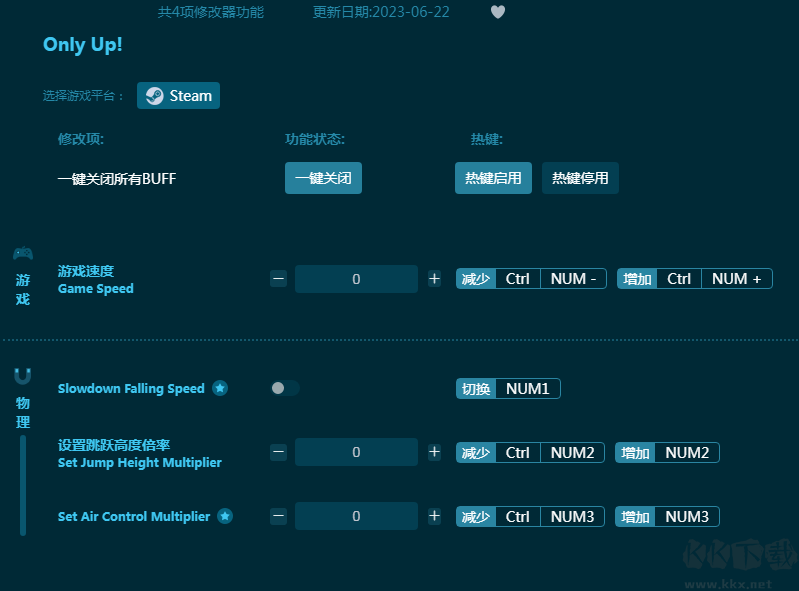Click star icon beside Set Air Control Multiplier

pos(225,516)
